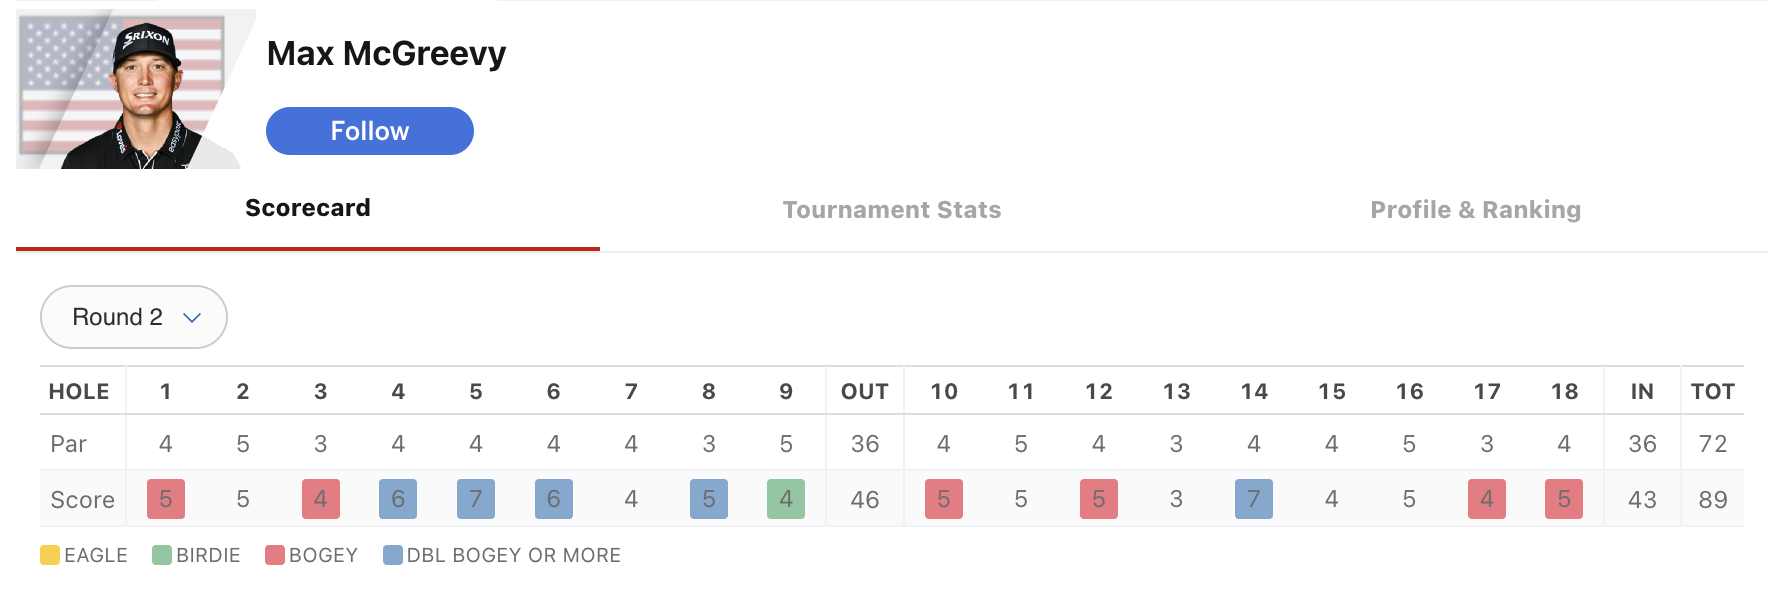Click the bogey score on hole 18
The width and height of the screenshot is (1770, 592).
pyautogui.click(x=1564, y=499)
